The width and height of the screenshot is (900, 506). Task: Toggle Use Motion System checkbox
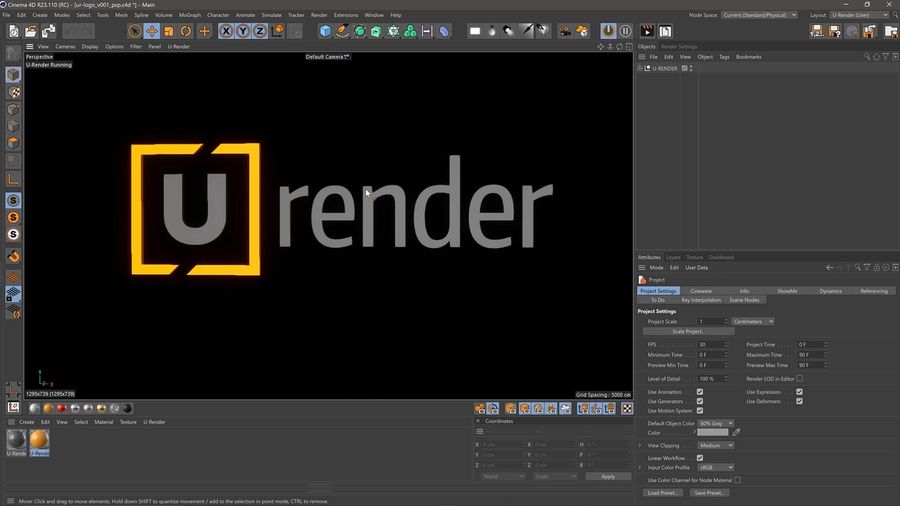coord(700,411)
